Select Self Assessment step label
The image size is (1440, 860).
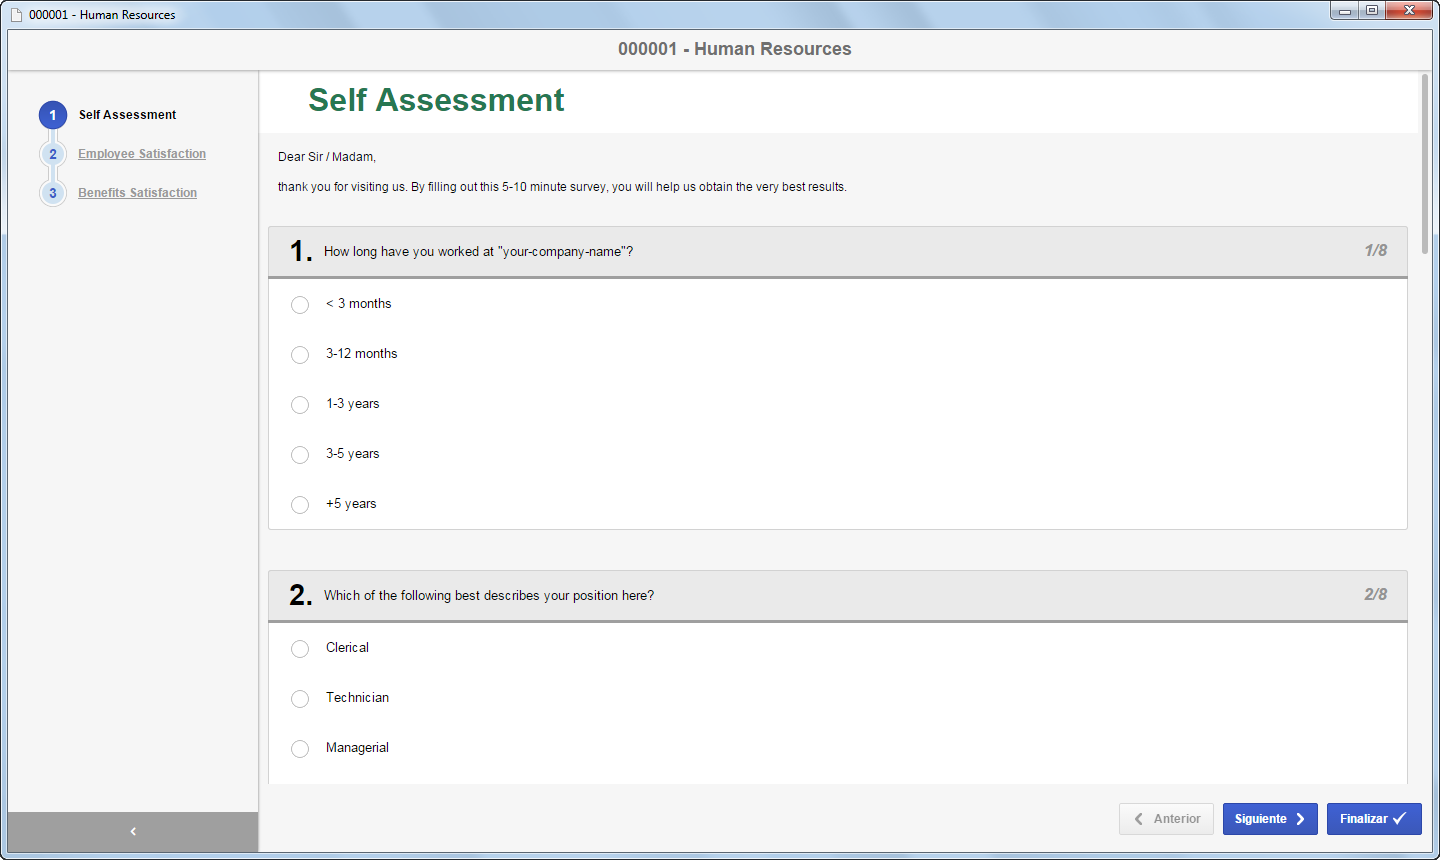(128, 115)
